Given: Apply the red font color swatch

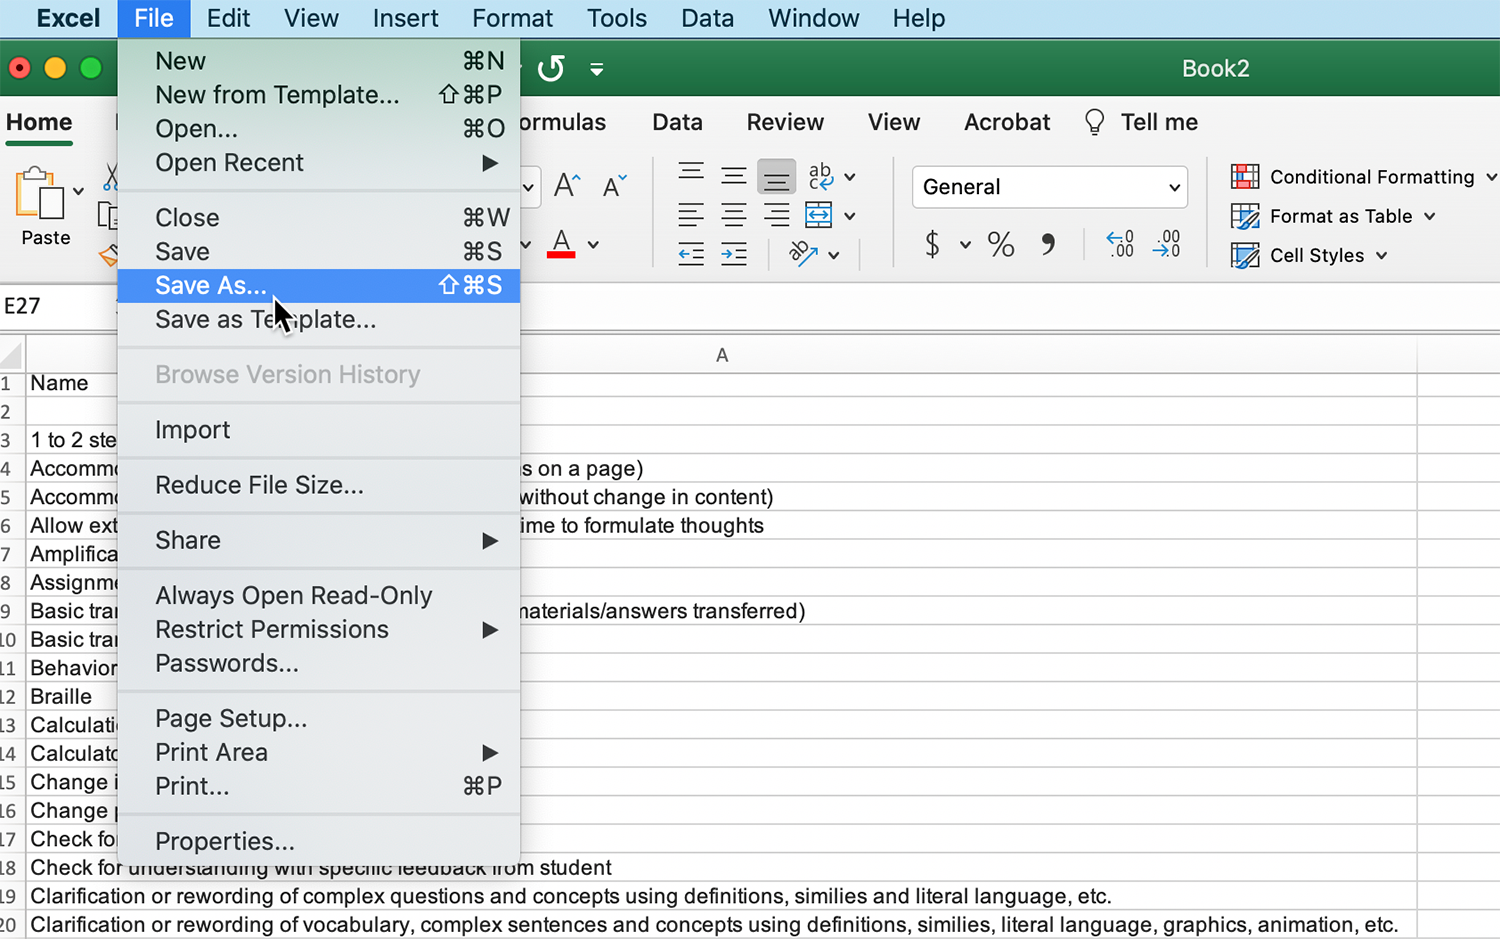Looking at the screenshot, I should coord(561,244).
